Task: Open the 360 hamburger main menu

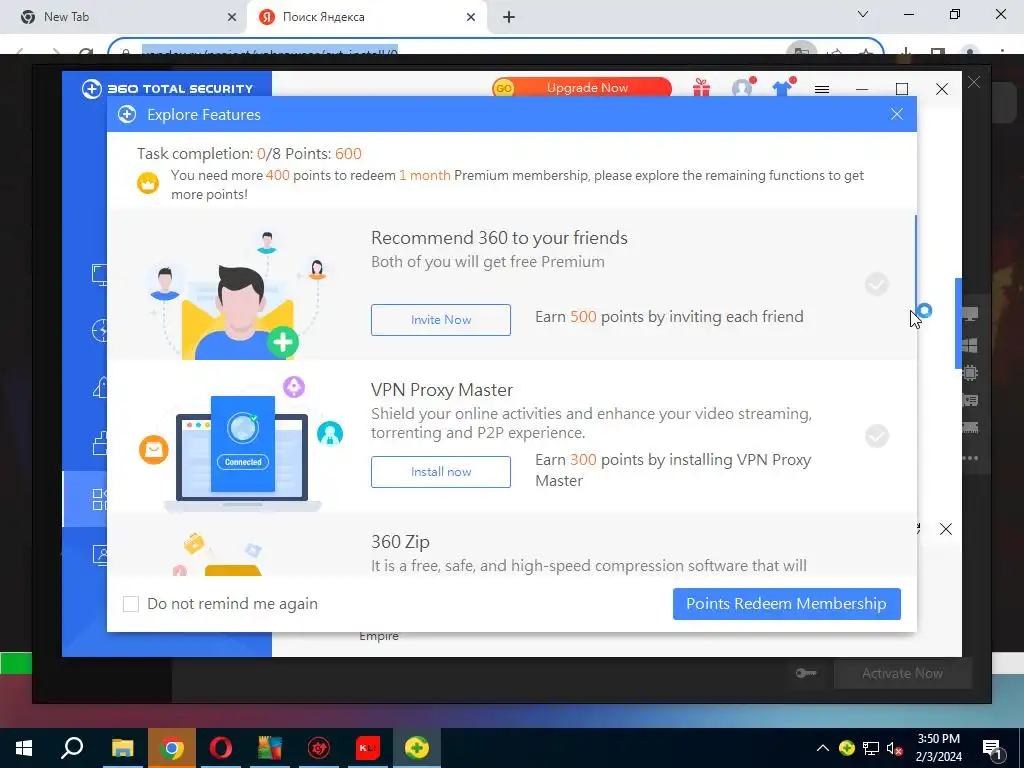Action: pos(822,89)
